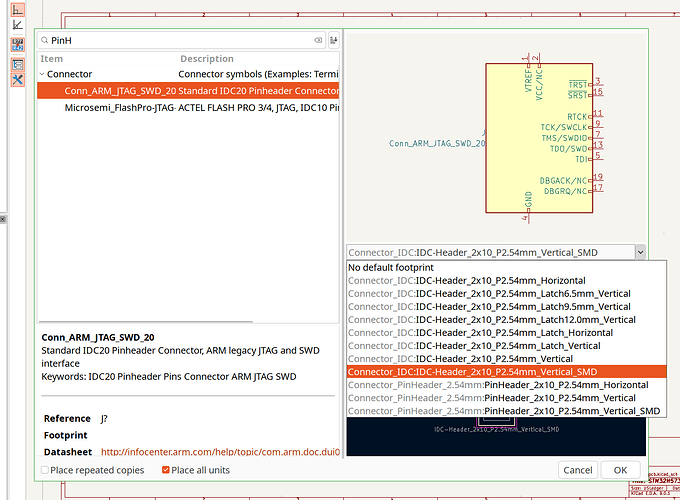The width and height of the screenshot is (680, 500).
Task: Open the footprint selection dropdown arrow
Action: tap(641, 252)
